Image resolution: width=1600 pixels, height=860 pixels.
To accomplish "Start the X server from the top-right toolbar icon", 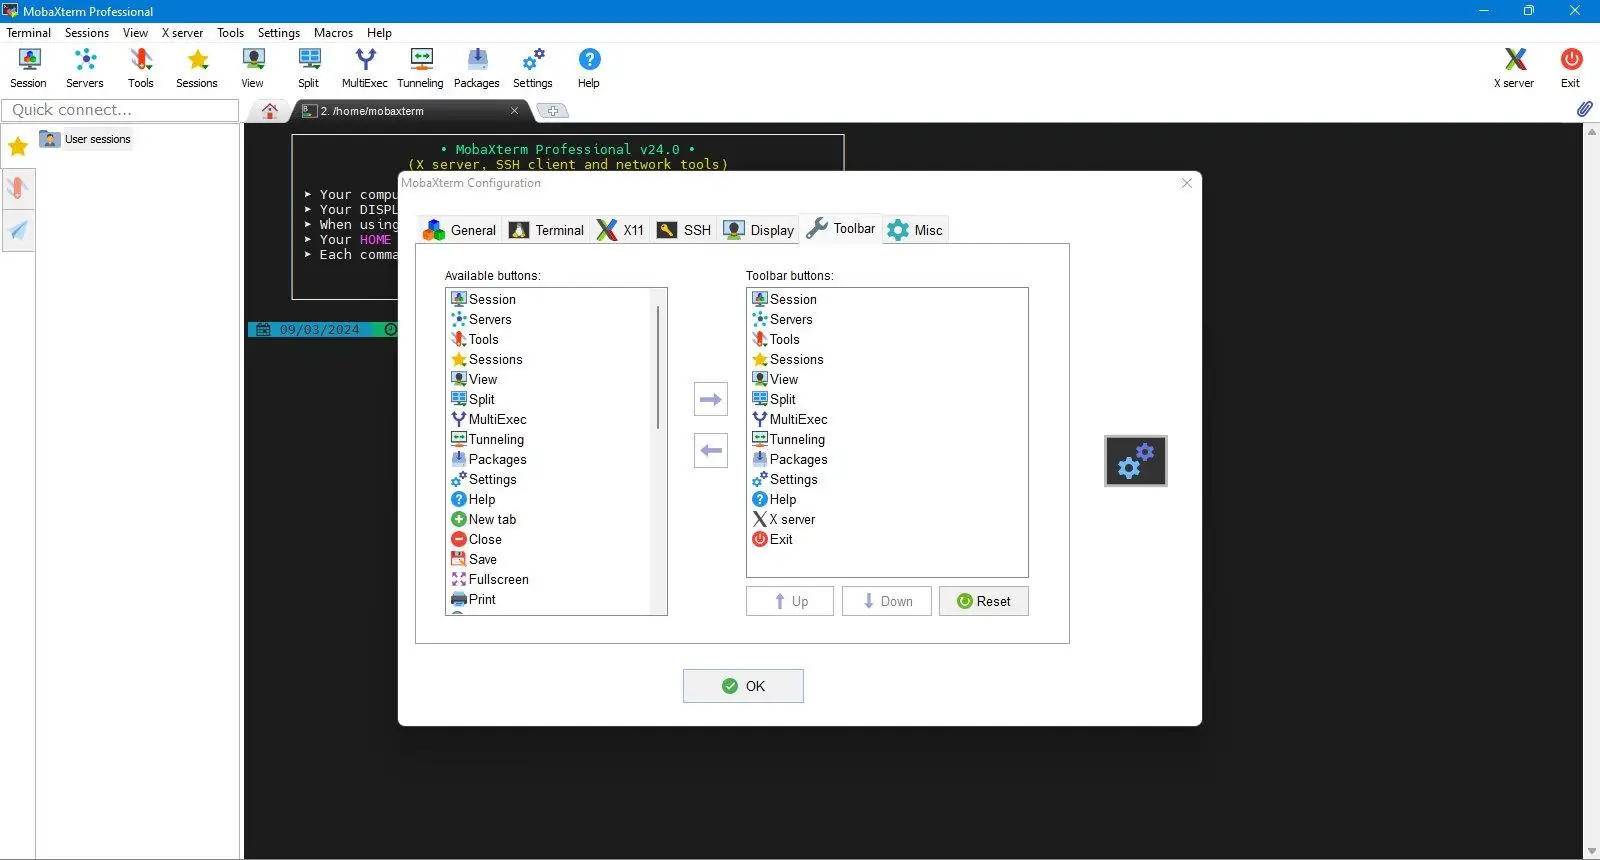I will point(1514,68).
